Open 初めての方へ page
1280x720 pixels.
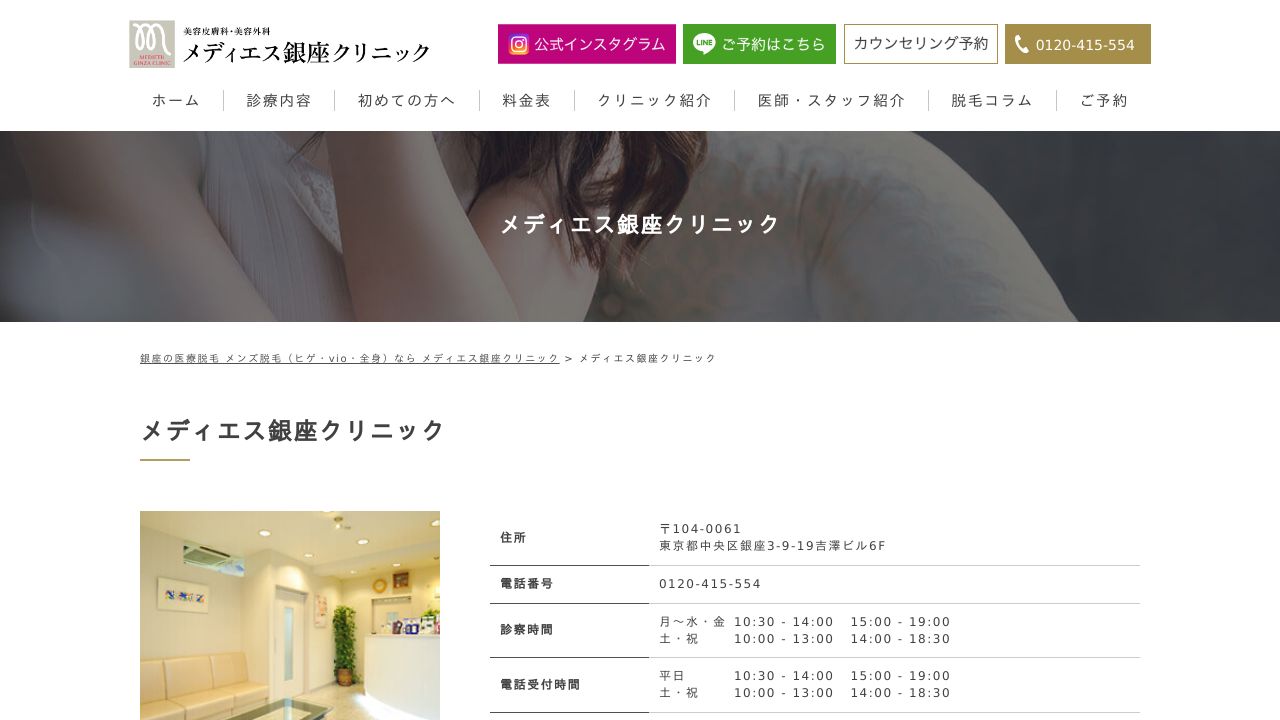pos(406,100)
